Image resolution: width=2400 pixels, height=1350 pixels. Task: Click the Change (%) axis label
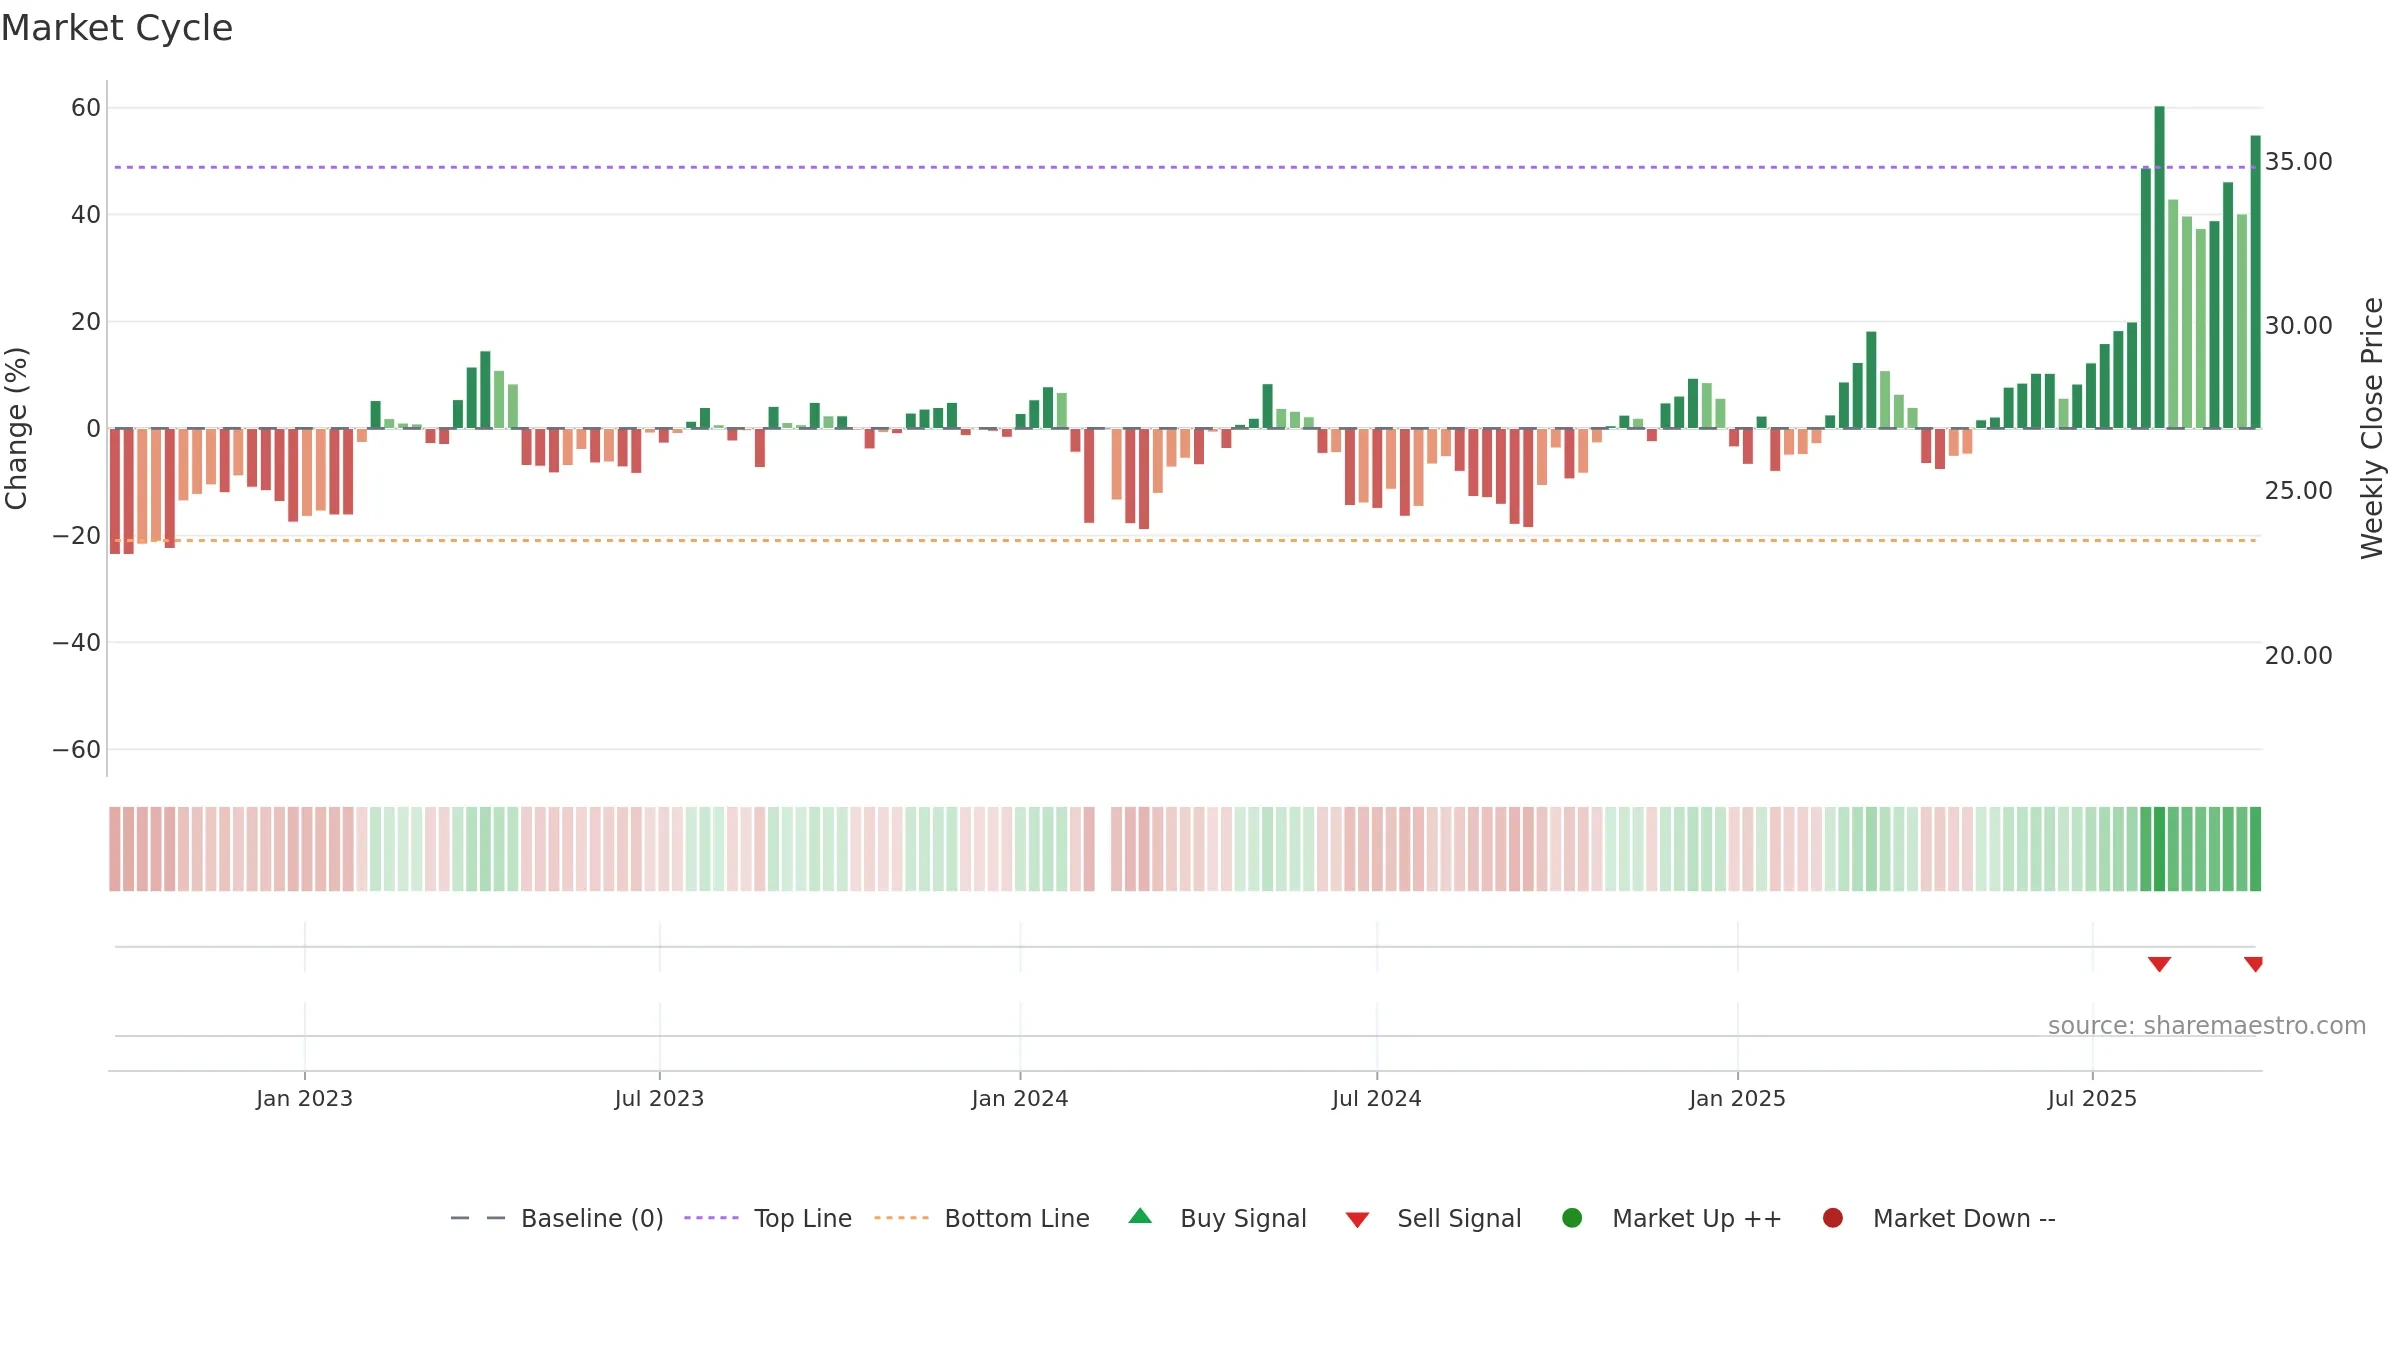pos(16,428)
